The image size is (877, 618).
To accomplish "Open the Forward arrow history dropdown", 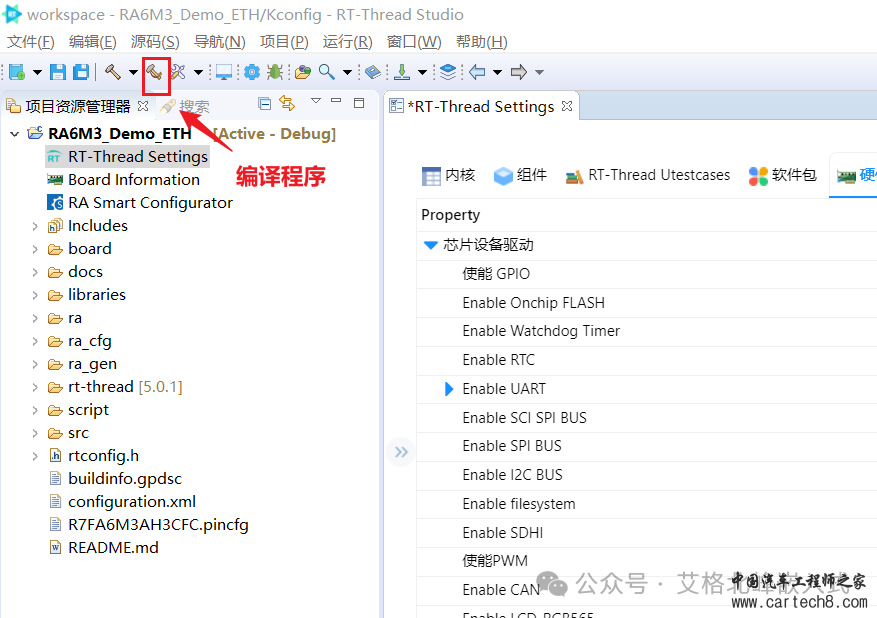I will 539,72.
